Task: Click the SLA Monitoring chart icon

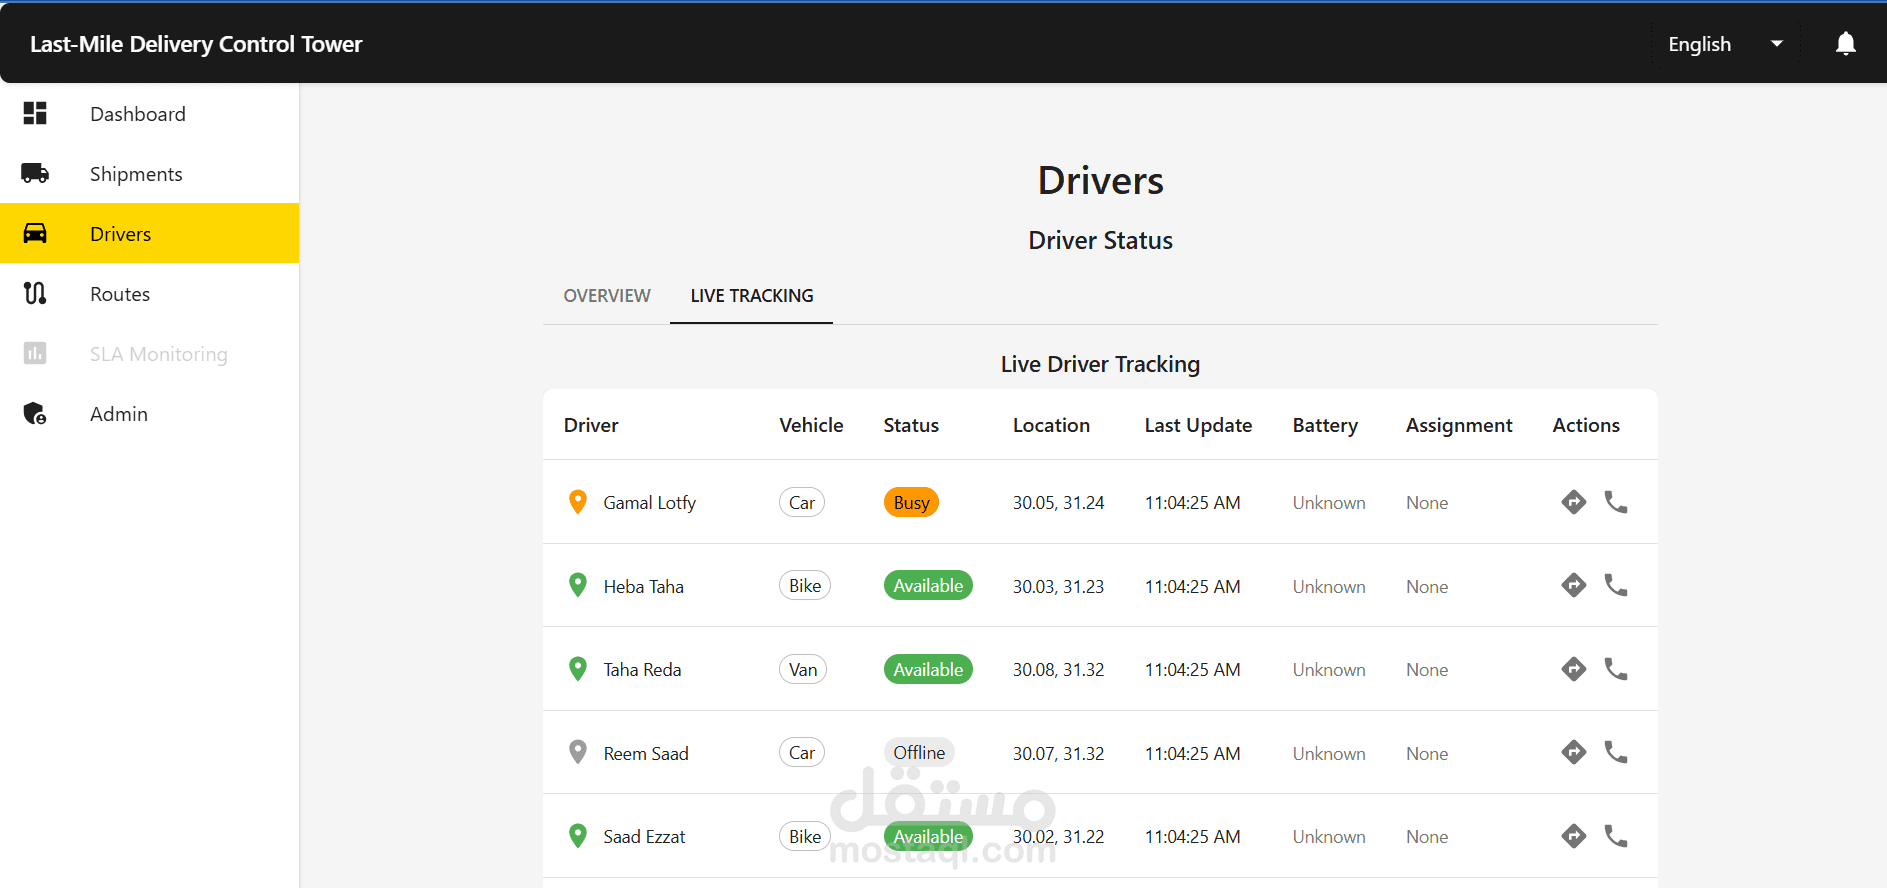Action: [35, 353]
